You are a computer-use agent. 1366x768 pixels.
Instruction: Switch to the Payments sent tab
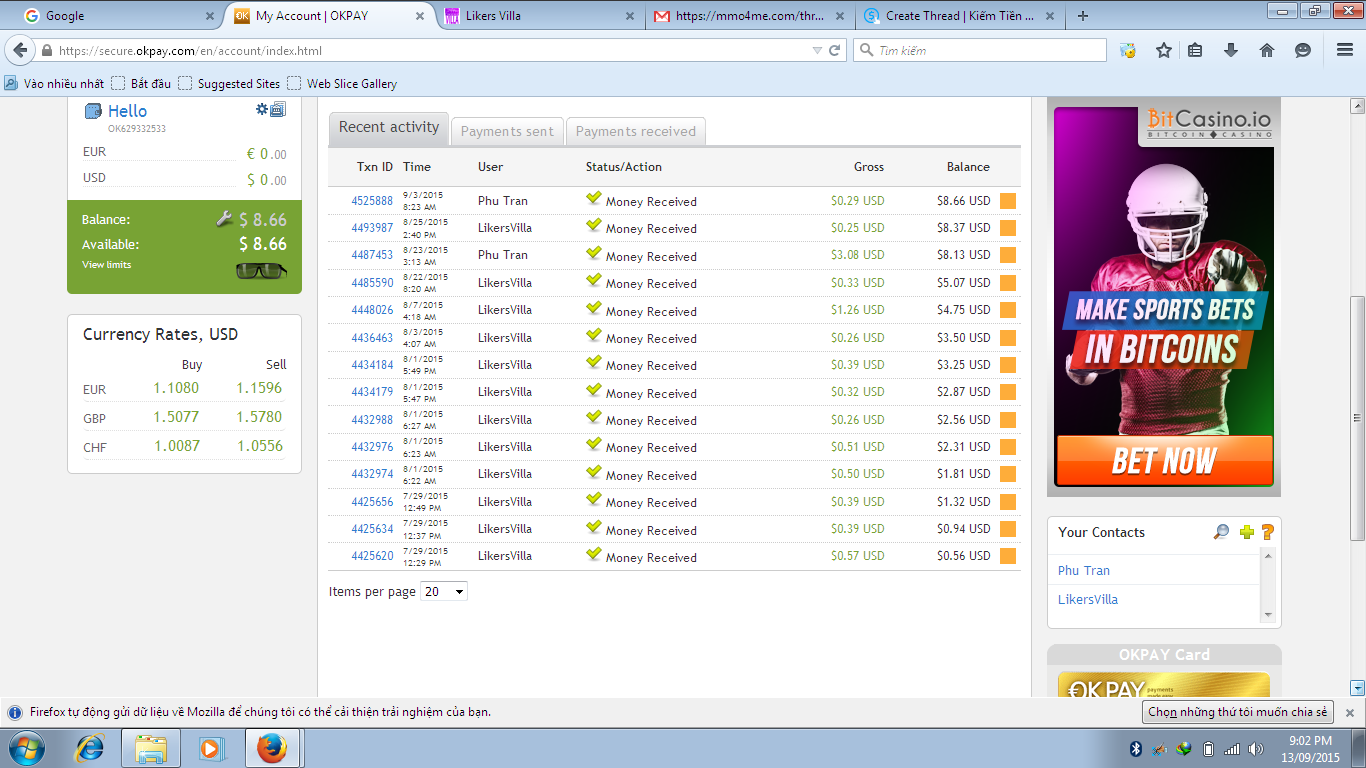point(507,131)
